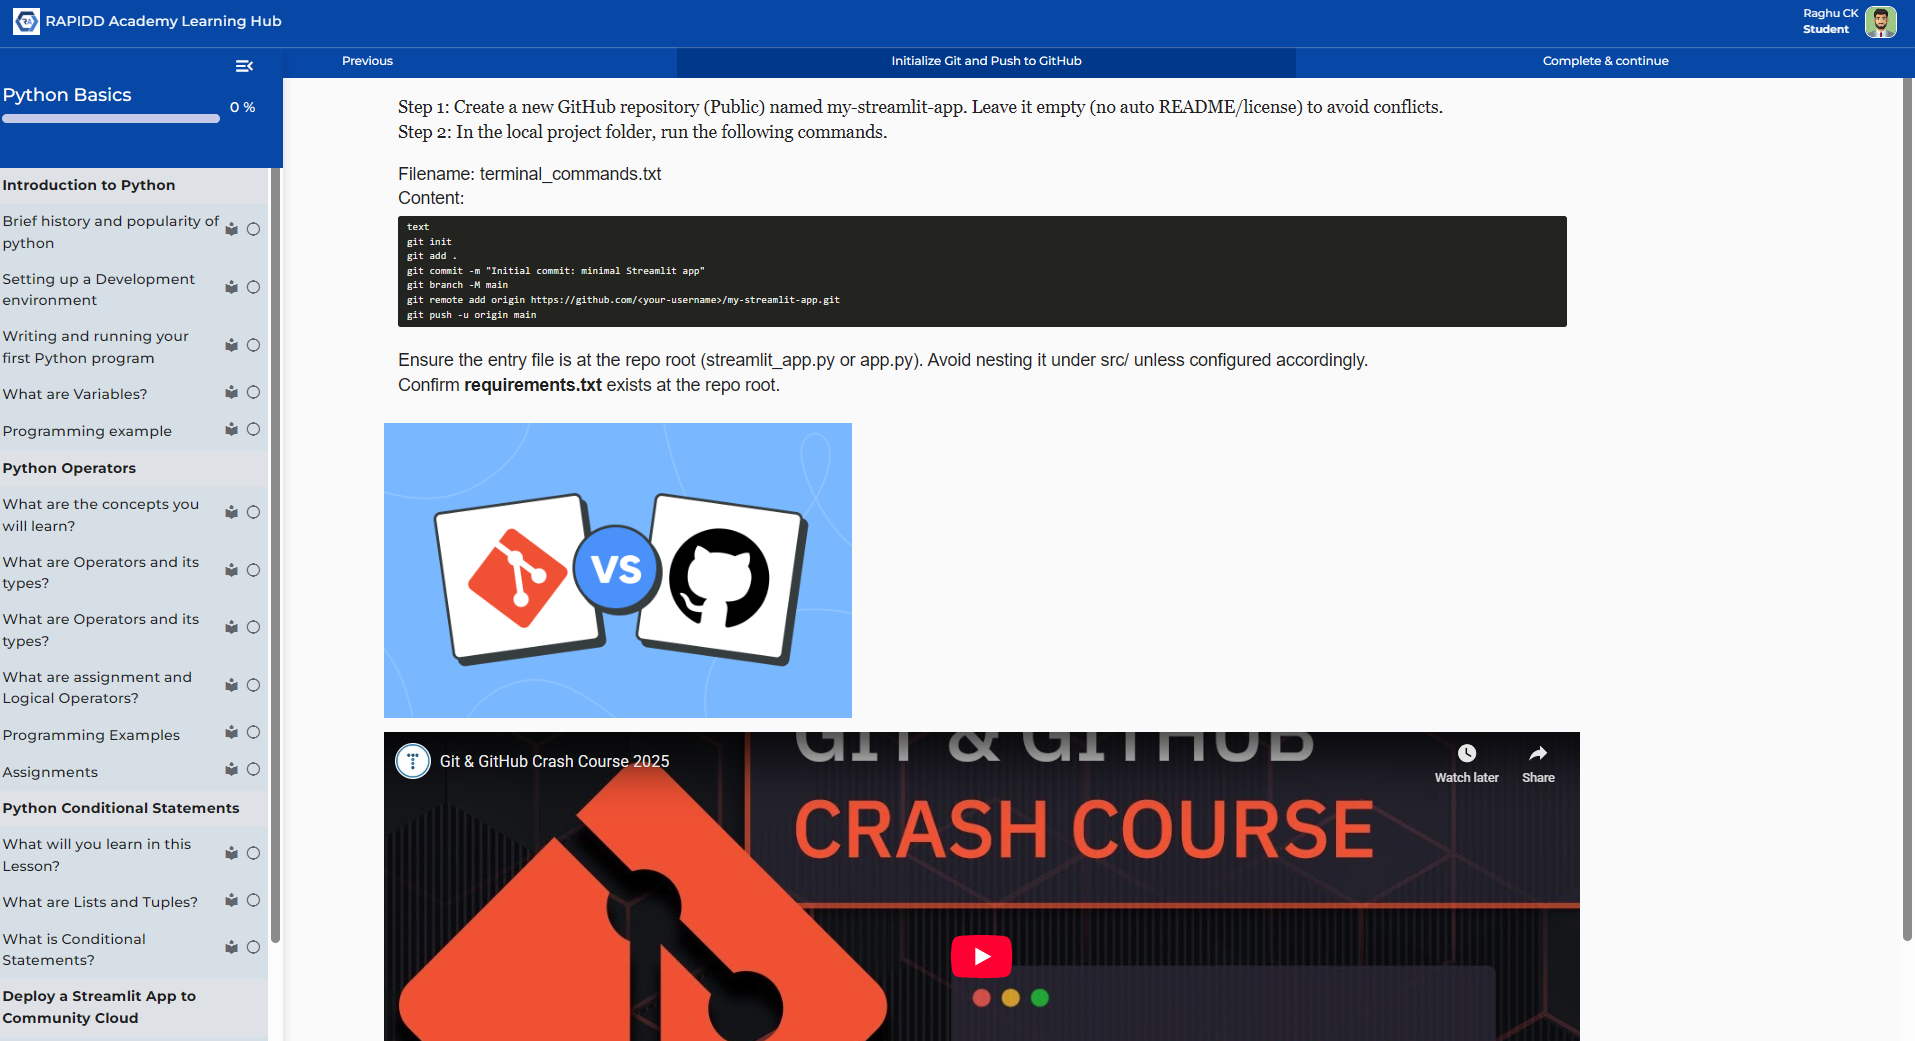Go to the Previous lesson

click(x=367, y=61)
